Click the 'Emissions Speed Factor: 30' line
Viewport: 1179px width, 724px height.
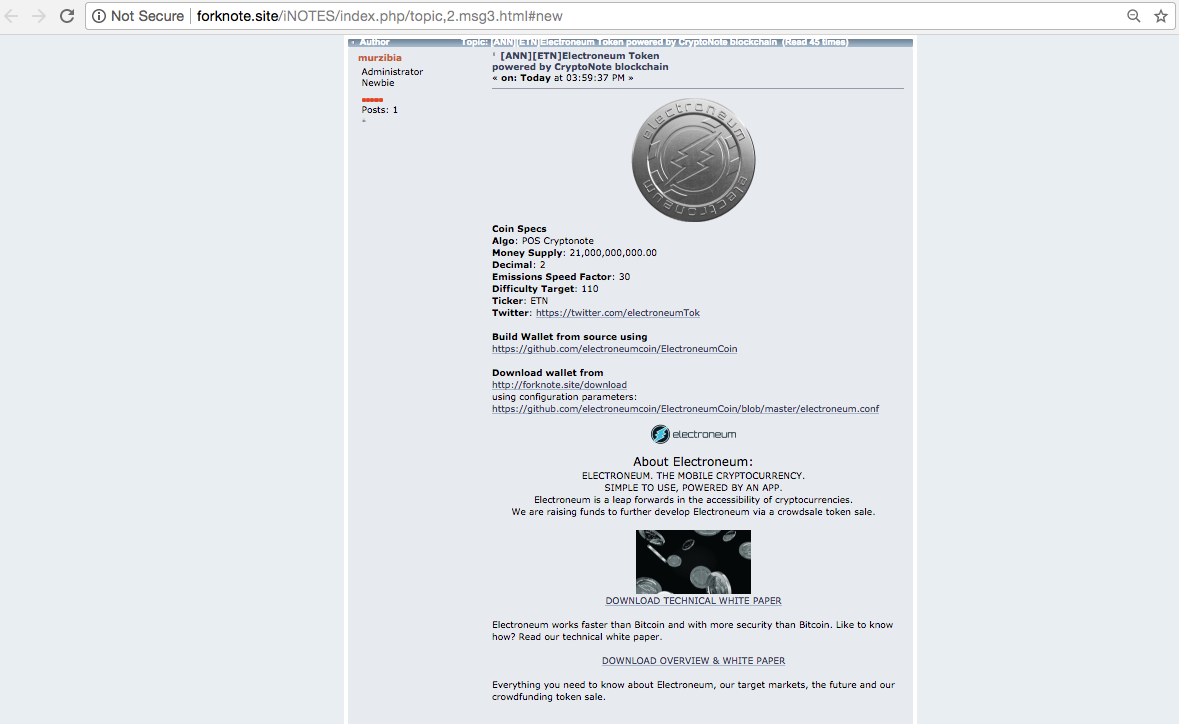pyautogui.click(x=561, y=277)
